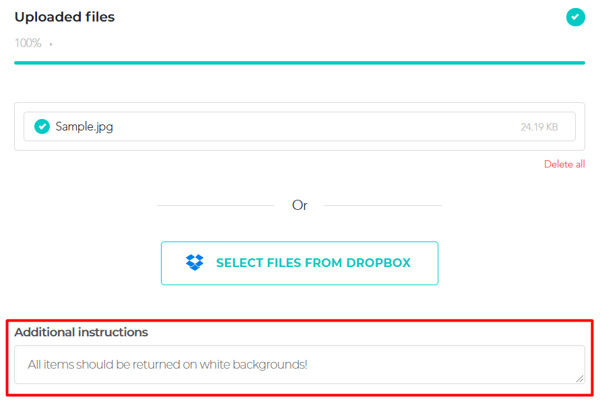Click the teal upload progress bar
The width and height of the screenshot is (600, 411).
tap(300, 63)
